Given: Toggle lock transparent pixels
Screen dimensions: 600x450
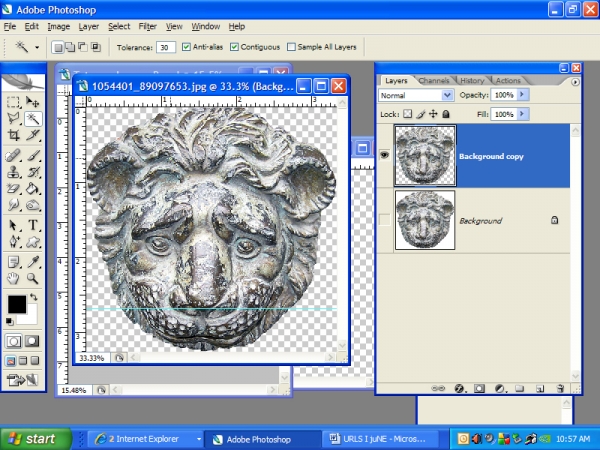Looking at the screenshot, I should coord(408,114).
